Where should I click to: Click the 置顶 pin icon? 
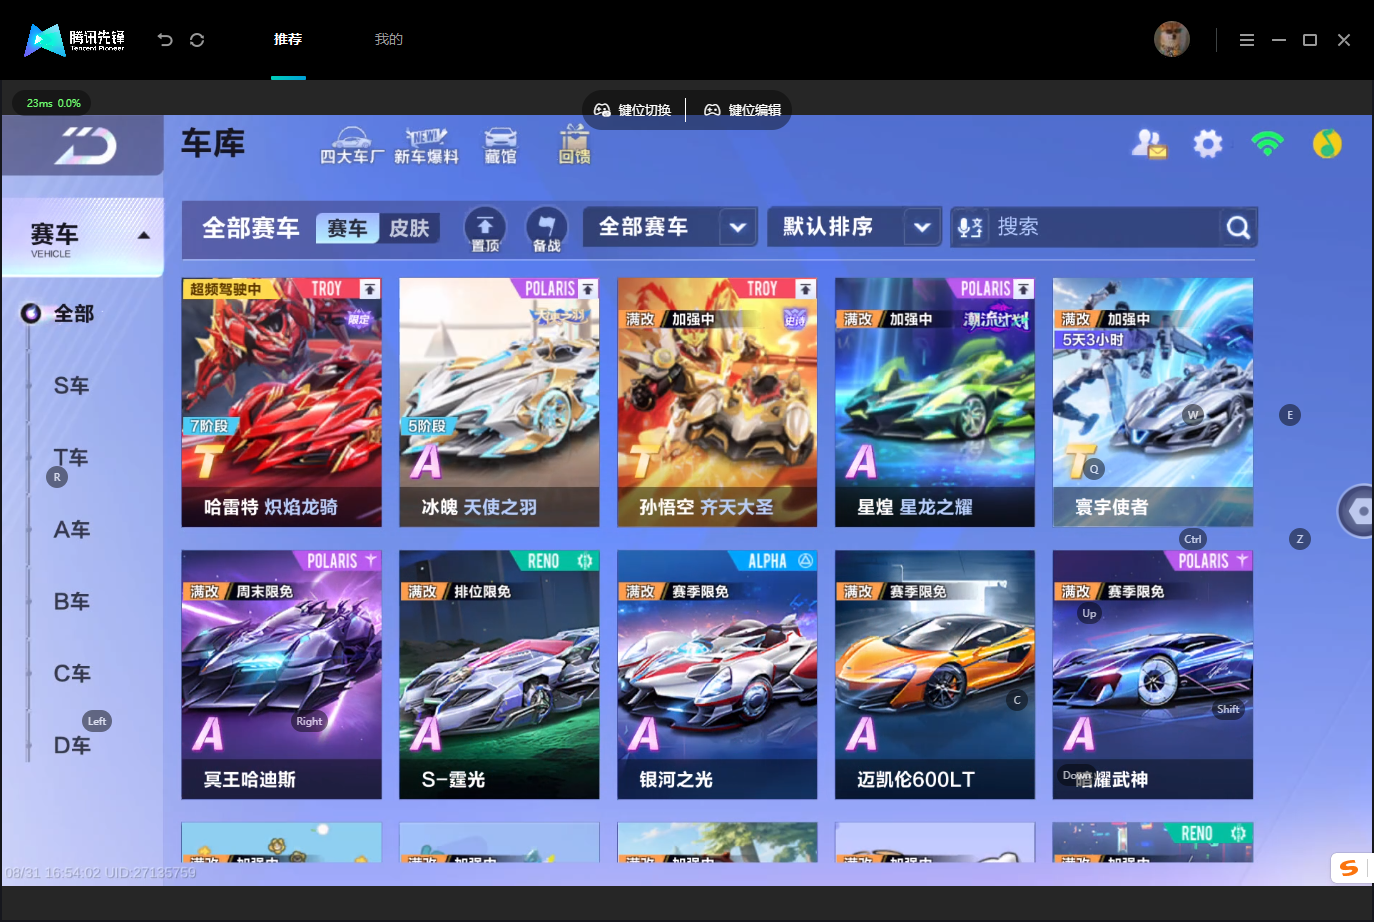click(485, 229)
